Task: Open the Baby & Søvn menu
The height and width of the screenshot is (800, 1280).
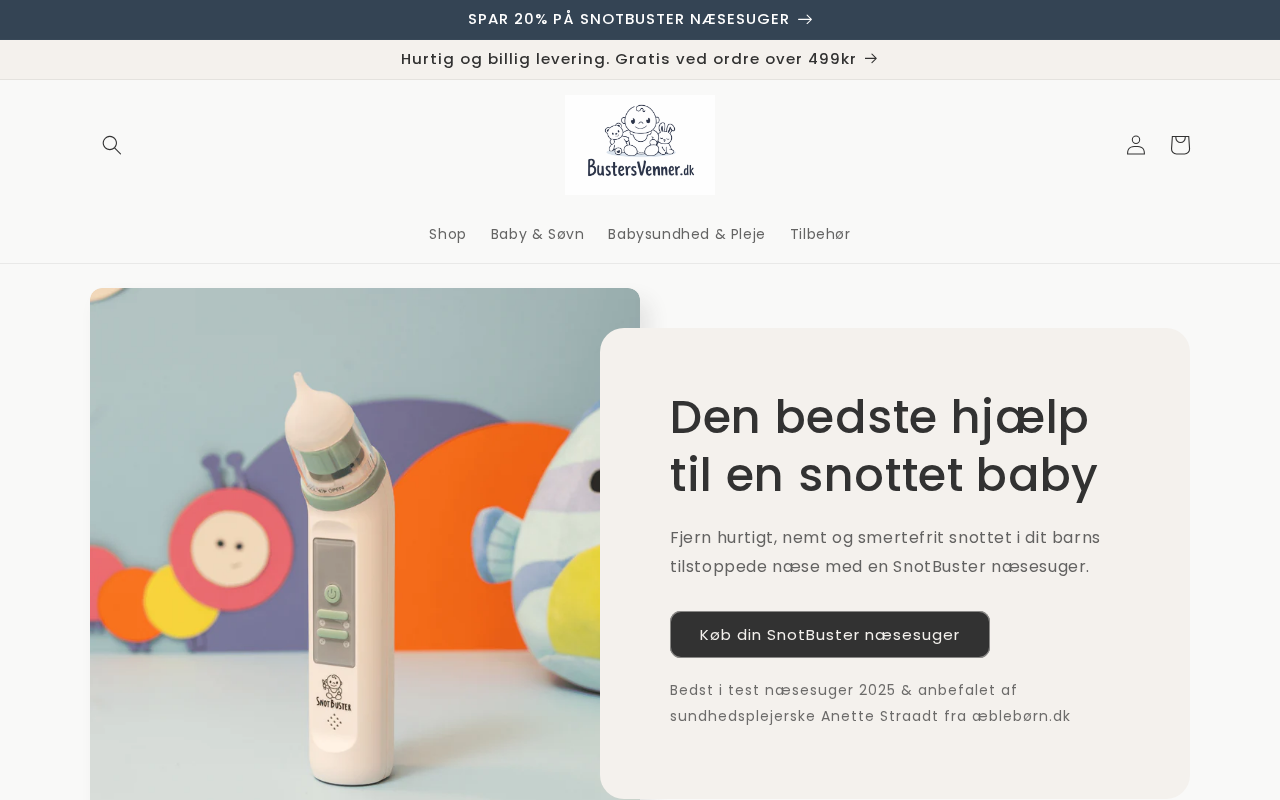Action: click(x=537, y=234)
